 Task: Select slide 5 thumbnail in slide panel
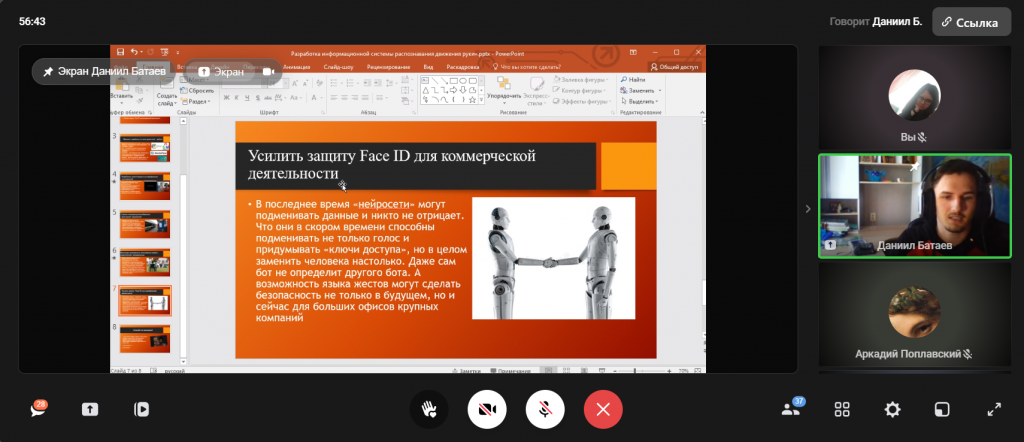pyautogui.click(x=145, y=224)
